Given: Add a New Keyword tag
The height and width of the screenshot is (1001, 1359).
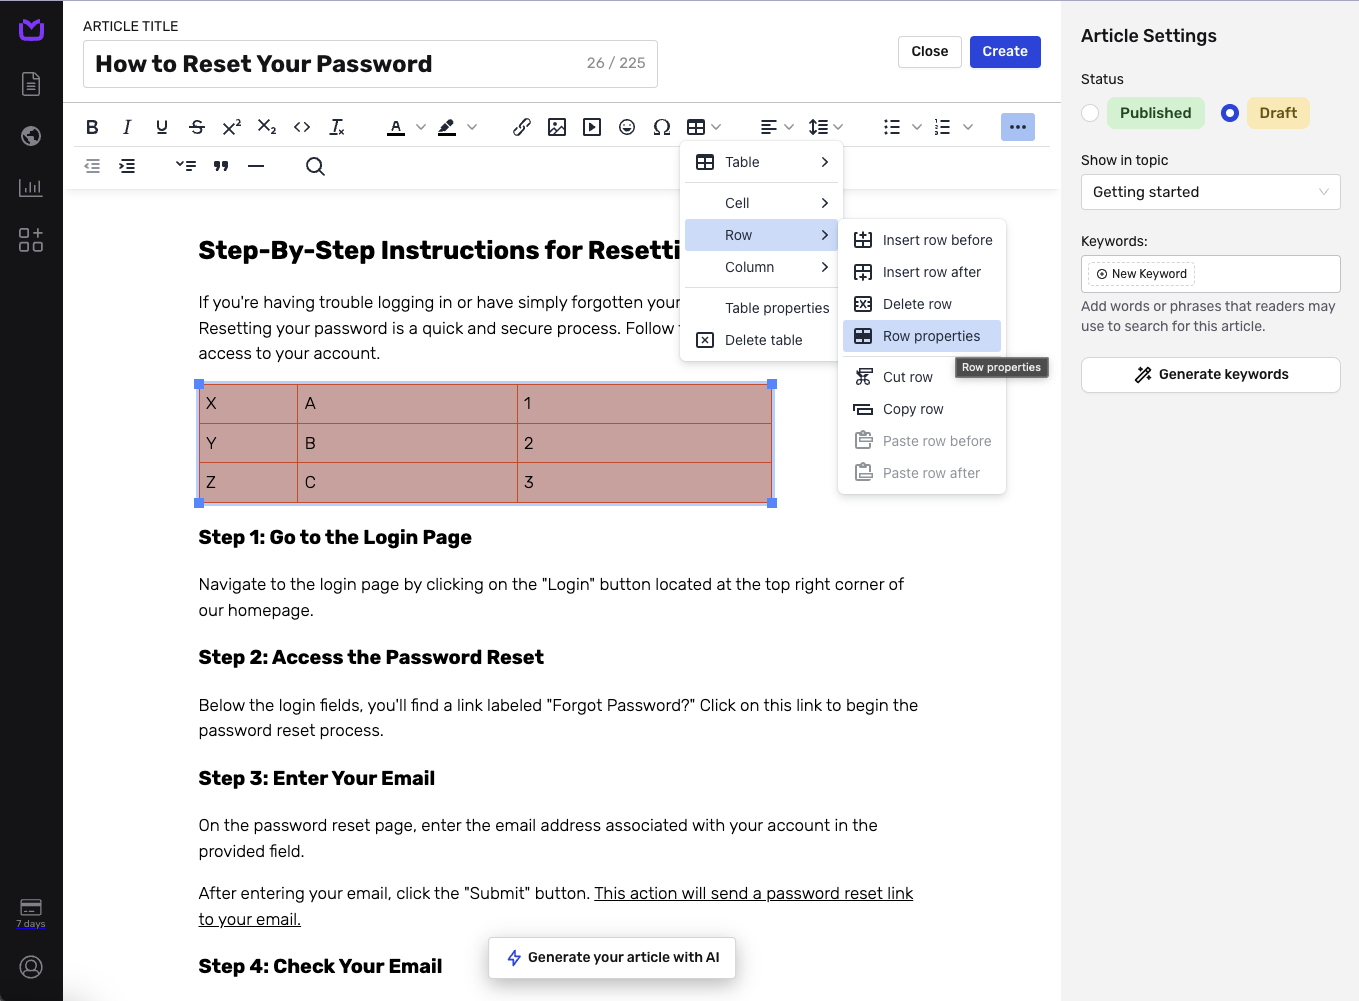Looking at the screenshot, I should pyautogui.click(x=1141, y=274).
